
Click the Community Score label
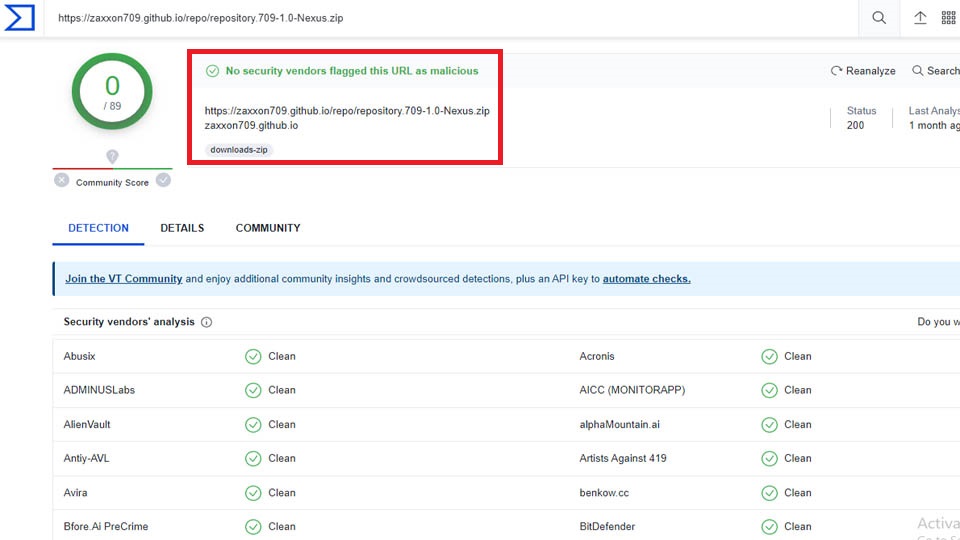point(112,182)
